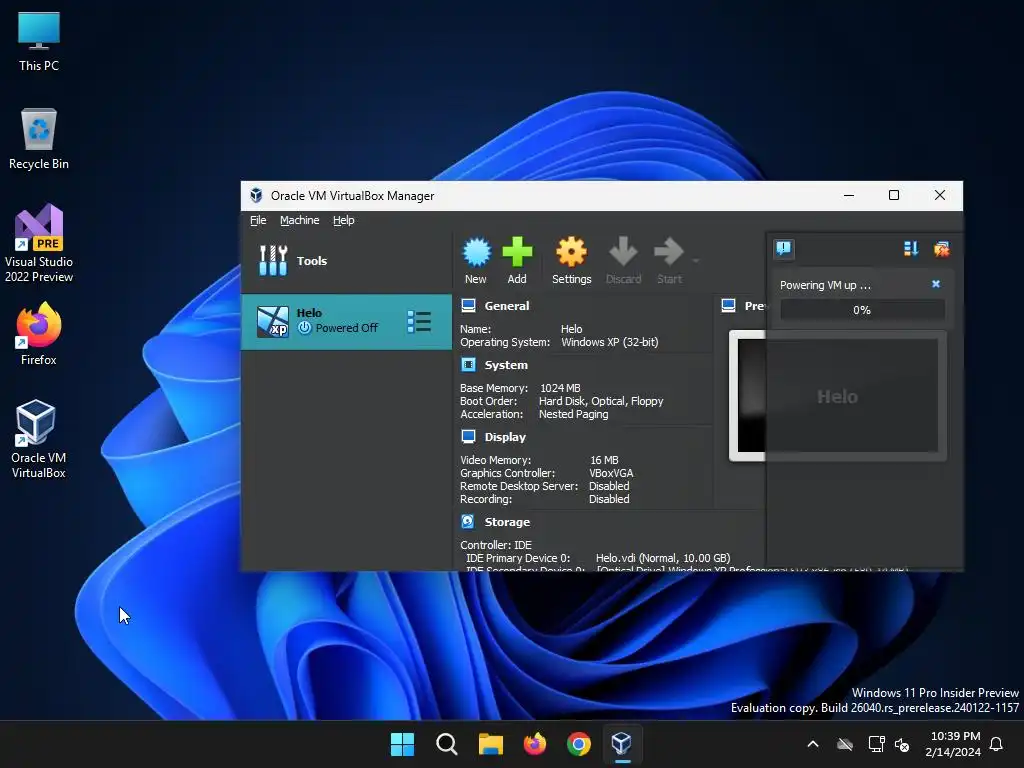Select the Tools entry in left pane
Screen dimensions: 1024x768
coord(346,261)
